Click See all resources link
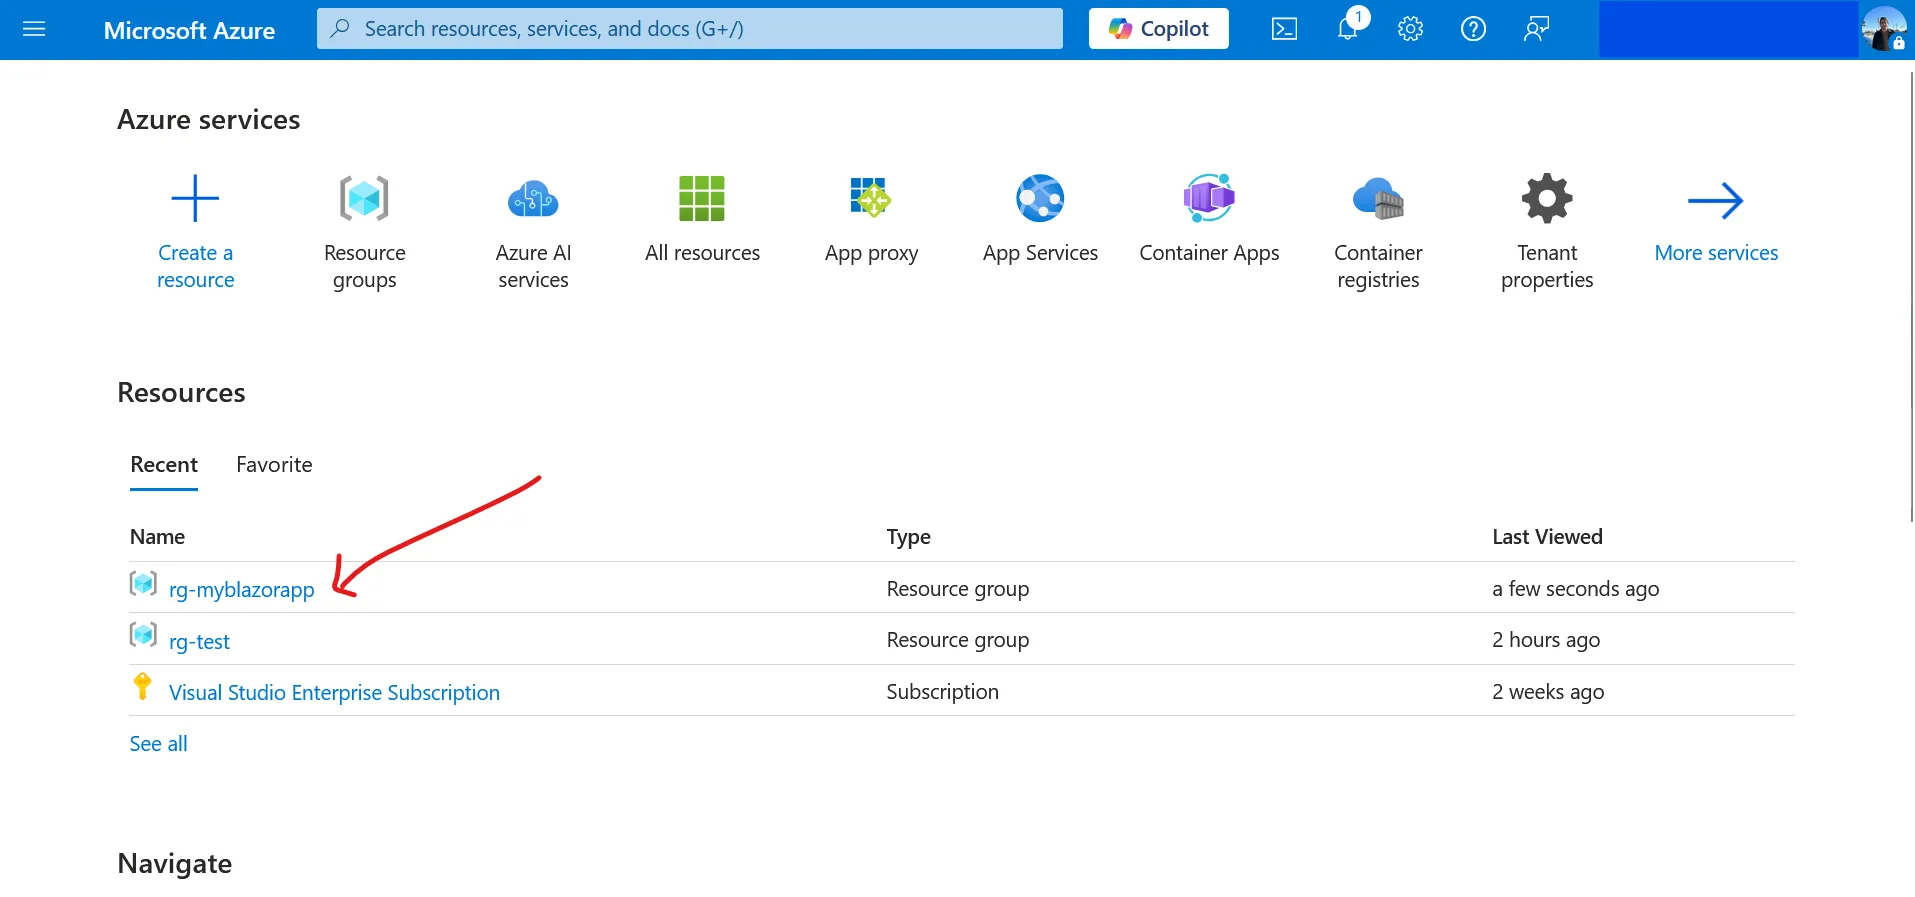The height and width of the screenshot is (897, 1915). click(158, 743)
